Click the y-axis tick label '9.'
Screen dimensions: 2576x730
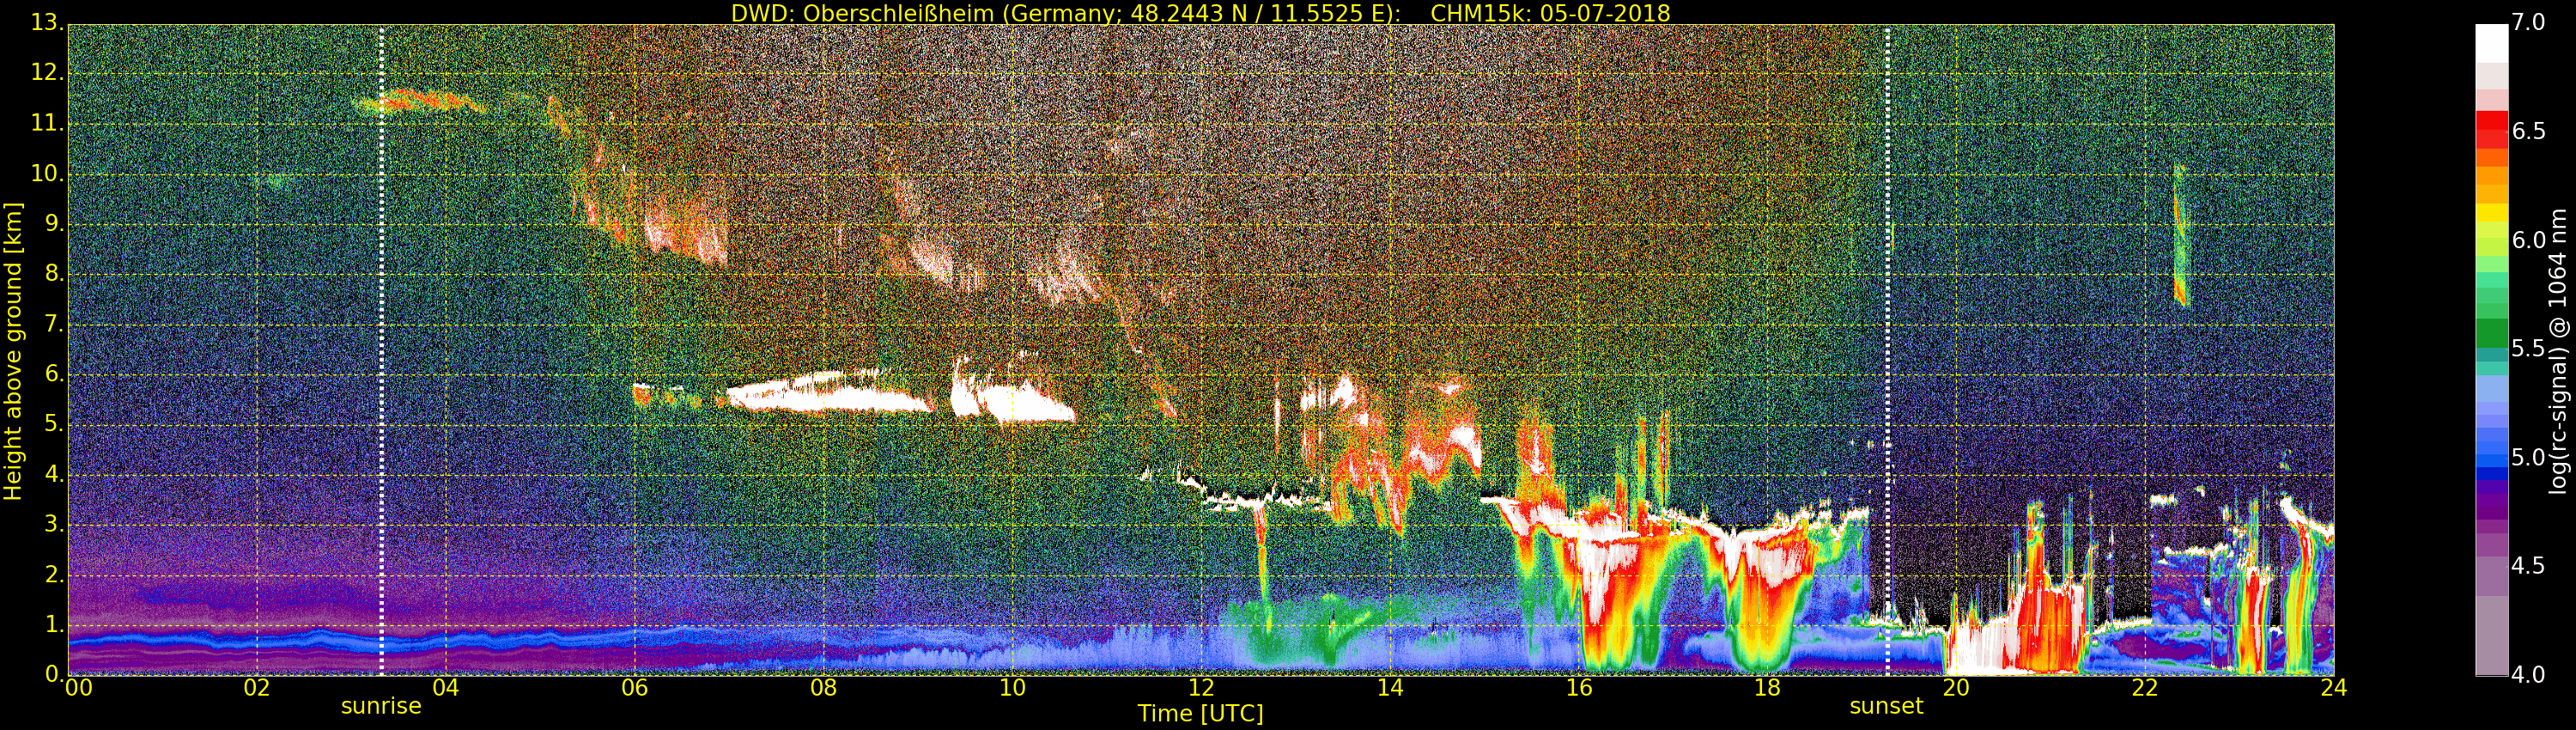point(53,223)
